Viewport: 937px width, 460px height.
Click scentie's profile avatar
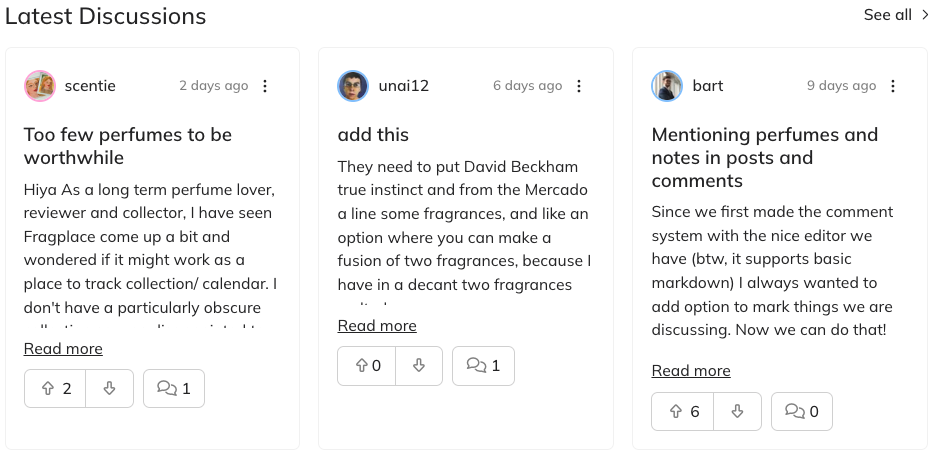39,86
